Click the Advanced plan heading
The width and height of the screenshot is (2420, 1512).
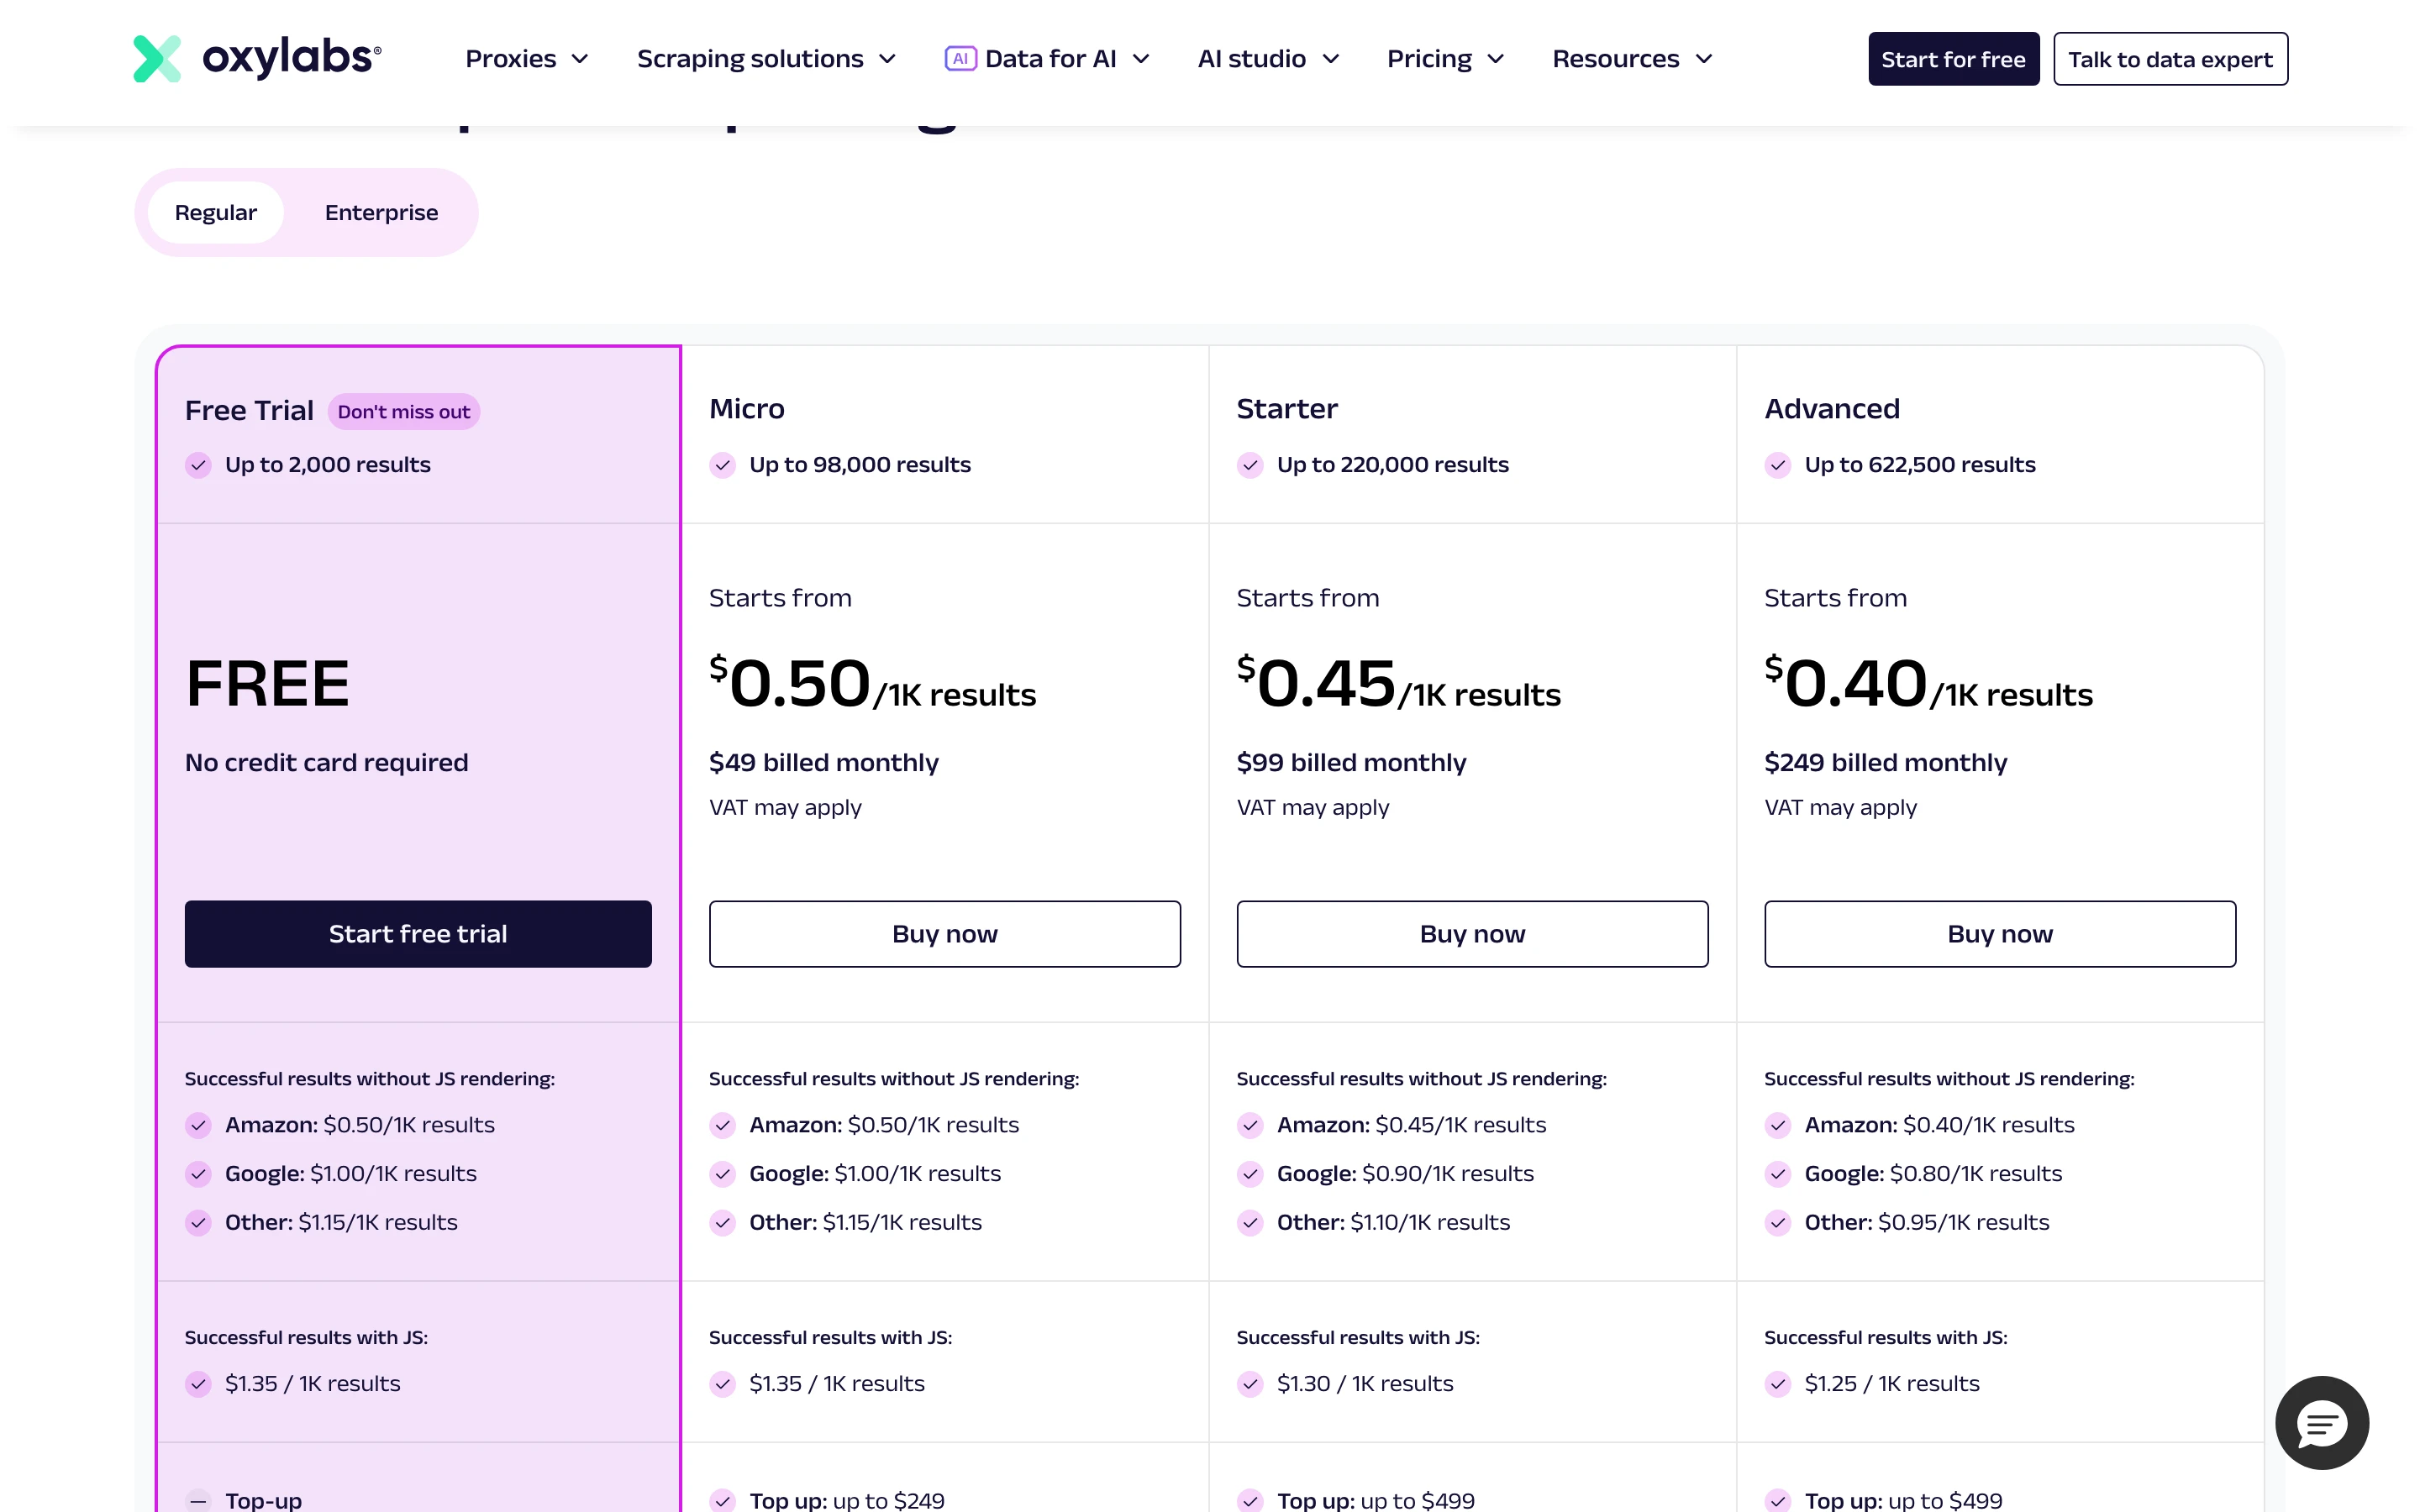[1832, 409]
